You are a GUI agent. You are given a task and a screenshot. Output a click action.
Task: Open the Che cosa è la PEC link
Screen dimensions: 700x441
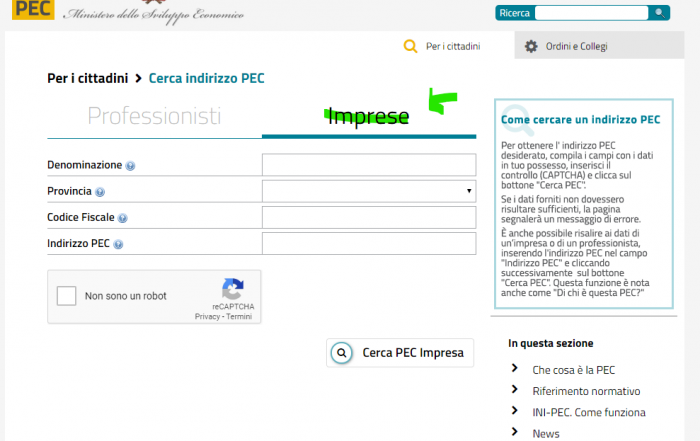pyautogui.click(x=574, y=370)
